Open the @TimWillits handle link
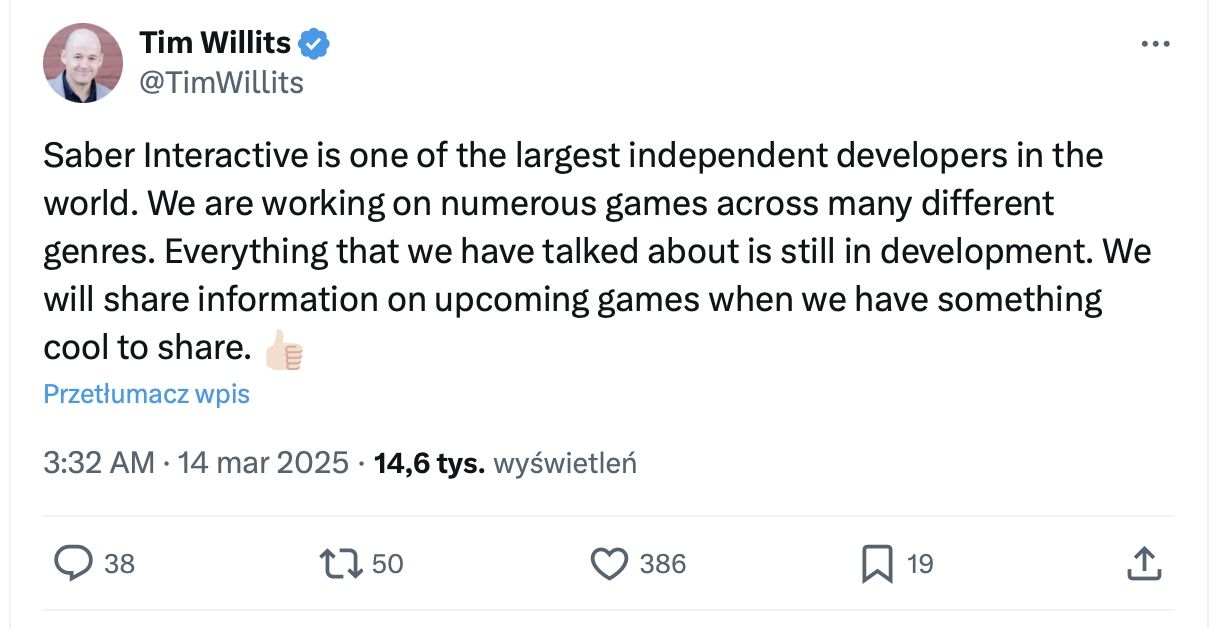This screenshot has height=629, width=1227. click(x=221, y=83)
